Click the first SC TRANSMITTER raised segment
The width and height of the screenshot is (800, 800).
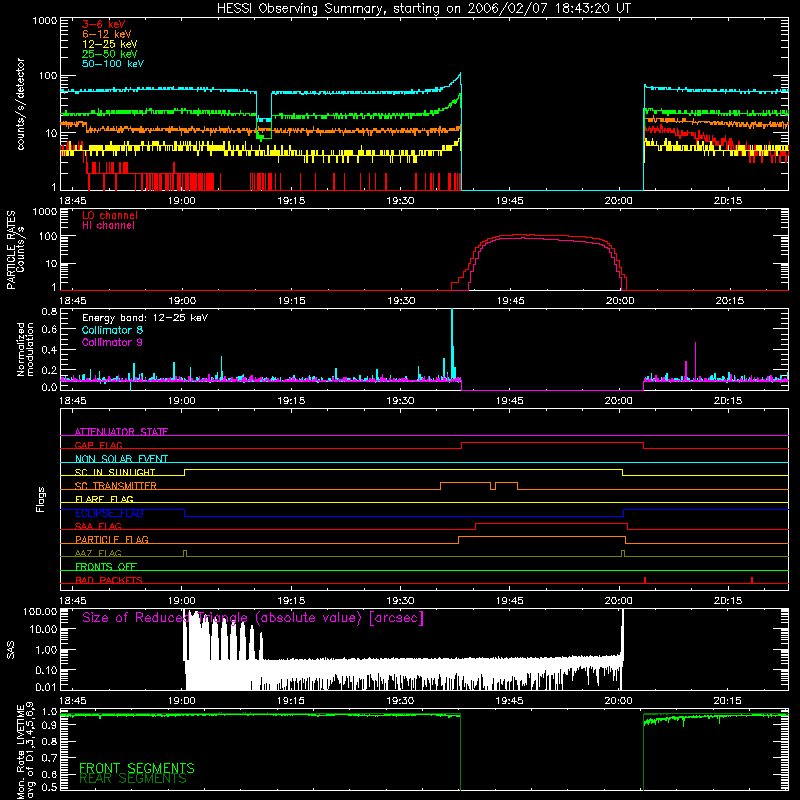pyautogui.click(x=465, y=483)
